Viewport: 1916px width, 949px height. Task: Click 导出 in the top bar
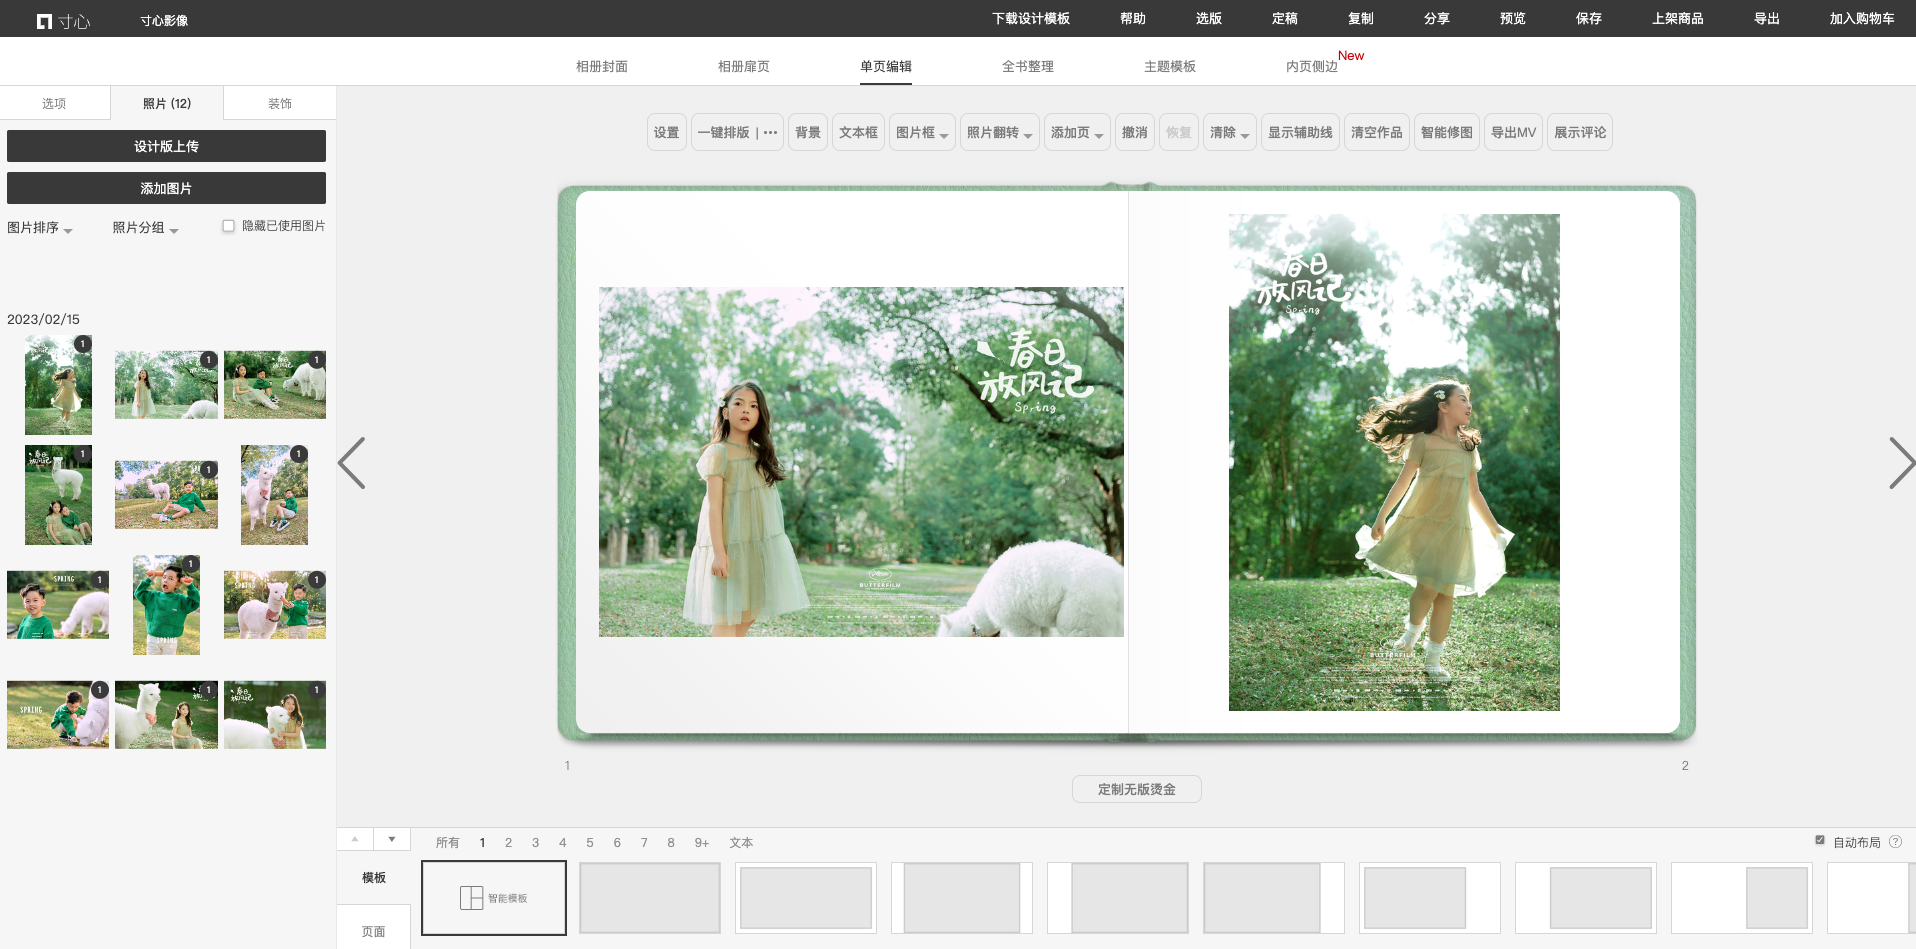click(1767, 19)
